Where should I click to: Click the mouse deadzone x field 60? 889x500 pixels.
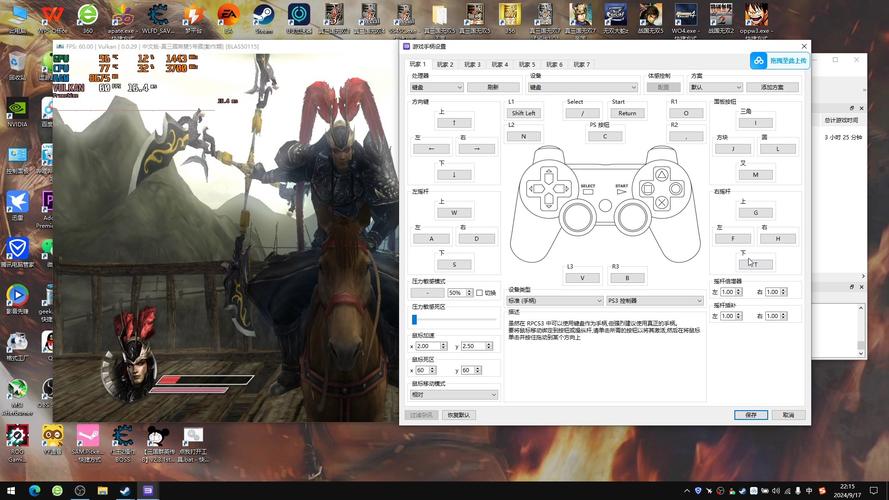(426, 370)
